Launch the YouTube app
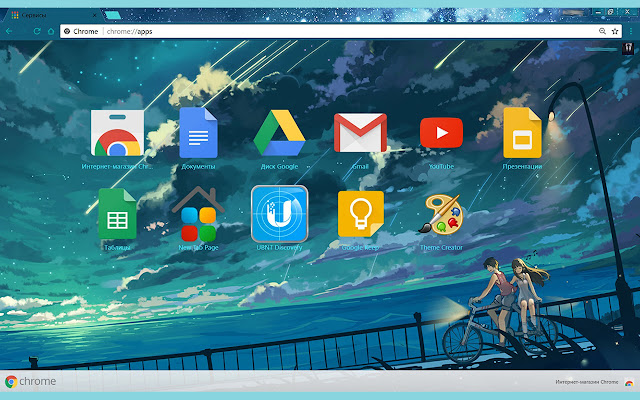 point(441,133)
